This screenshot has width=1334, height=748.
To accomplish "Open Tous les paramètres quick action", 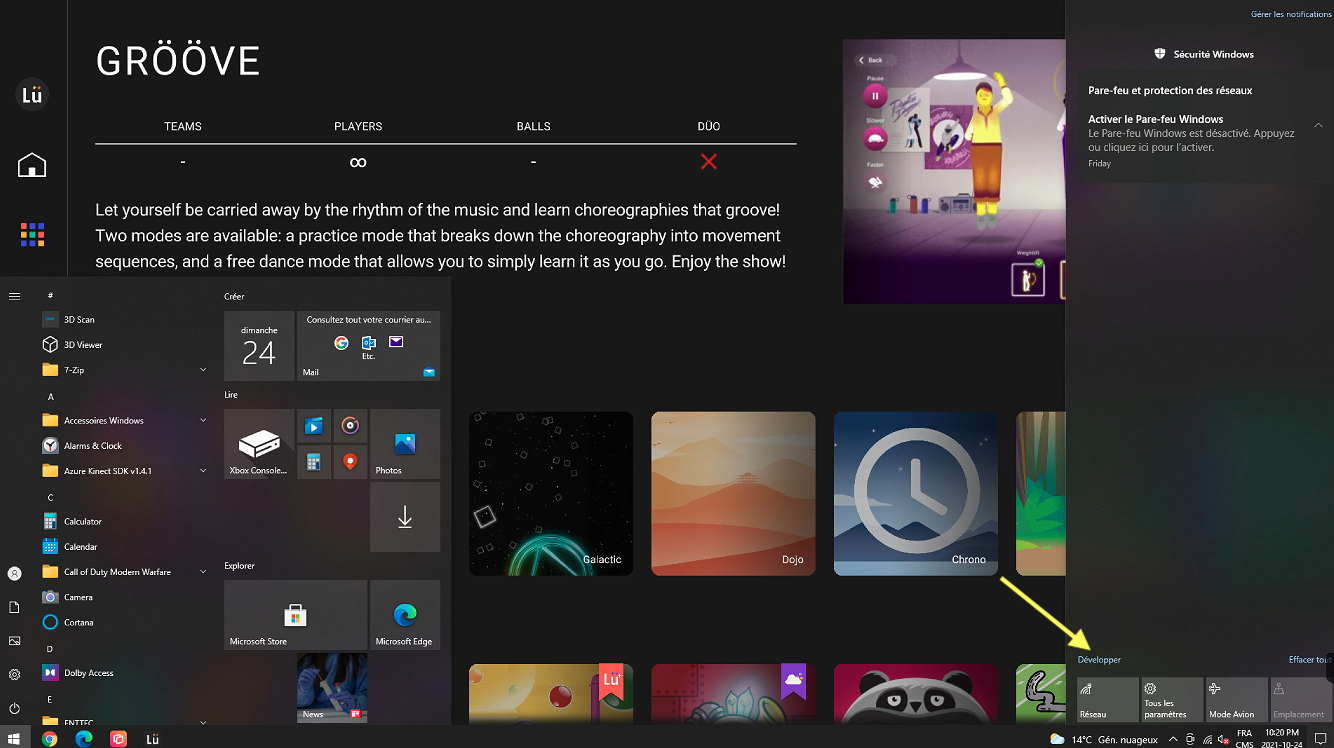I will (1172, 699).
